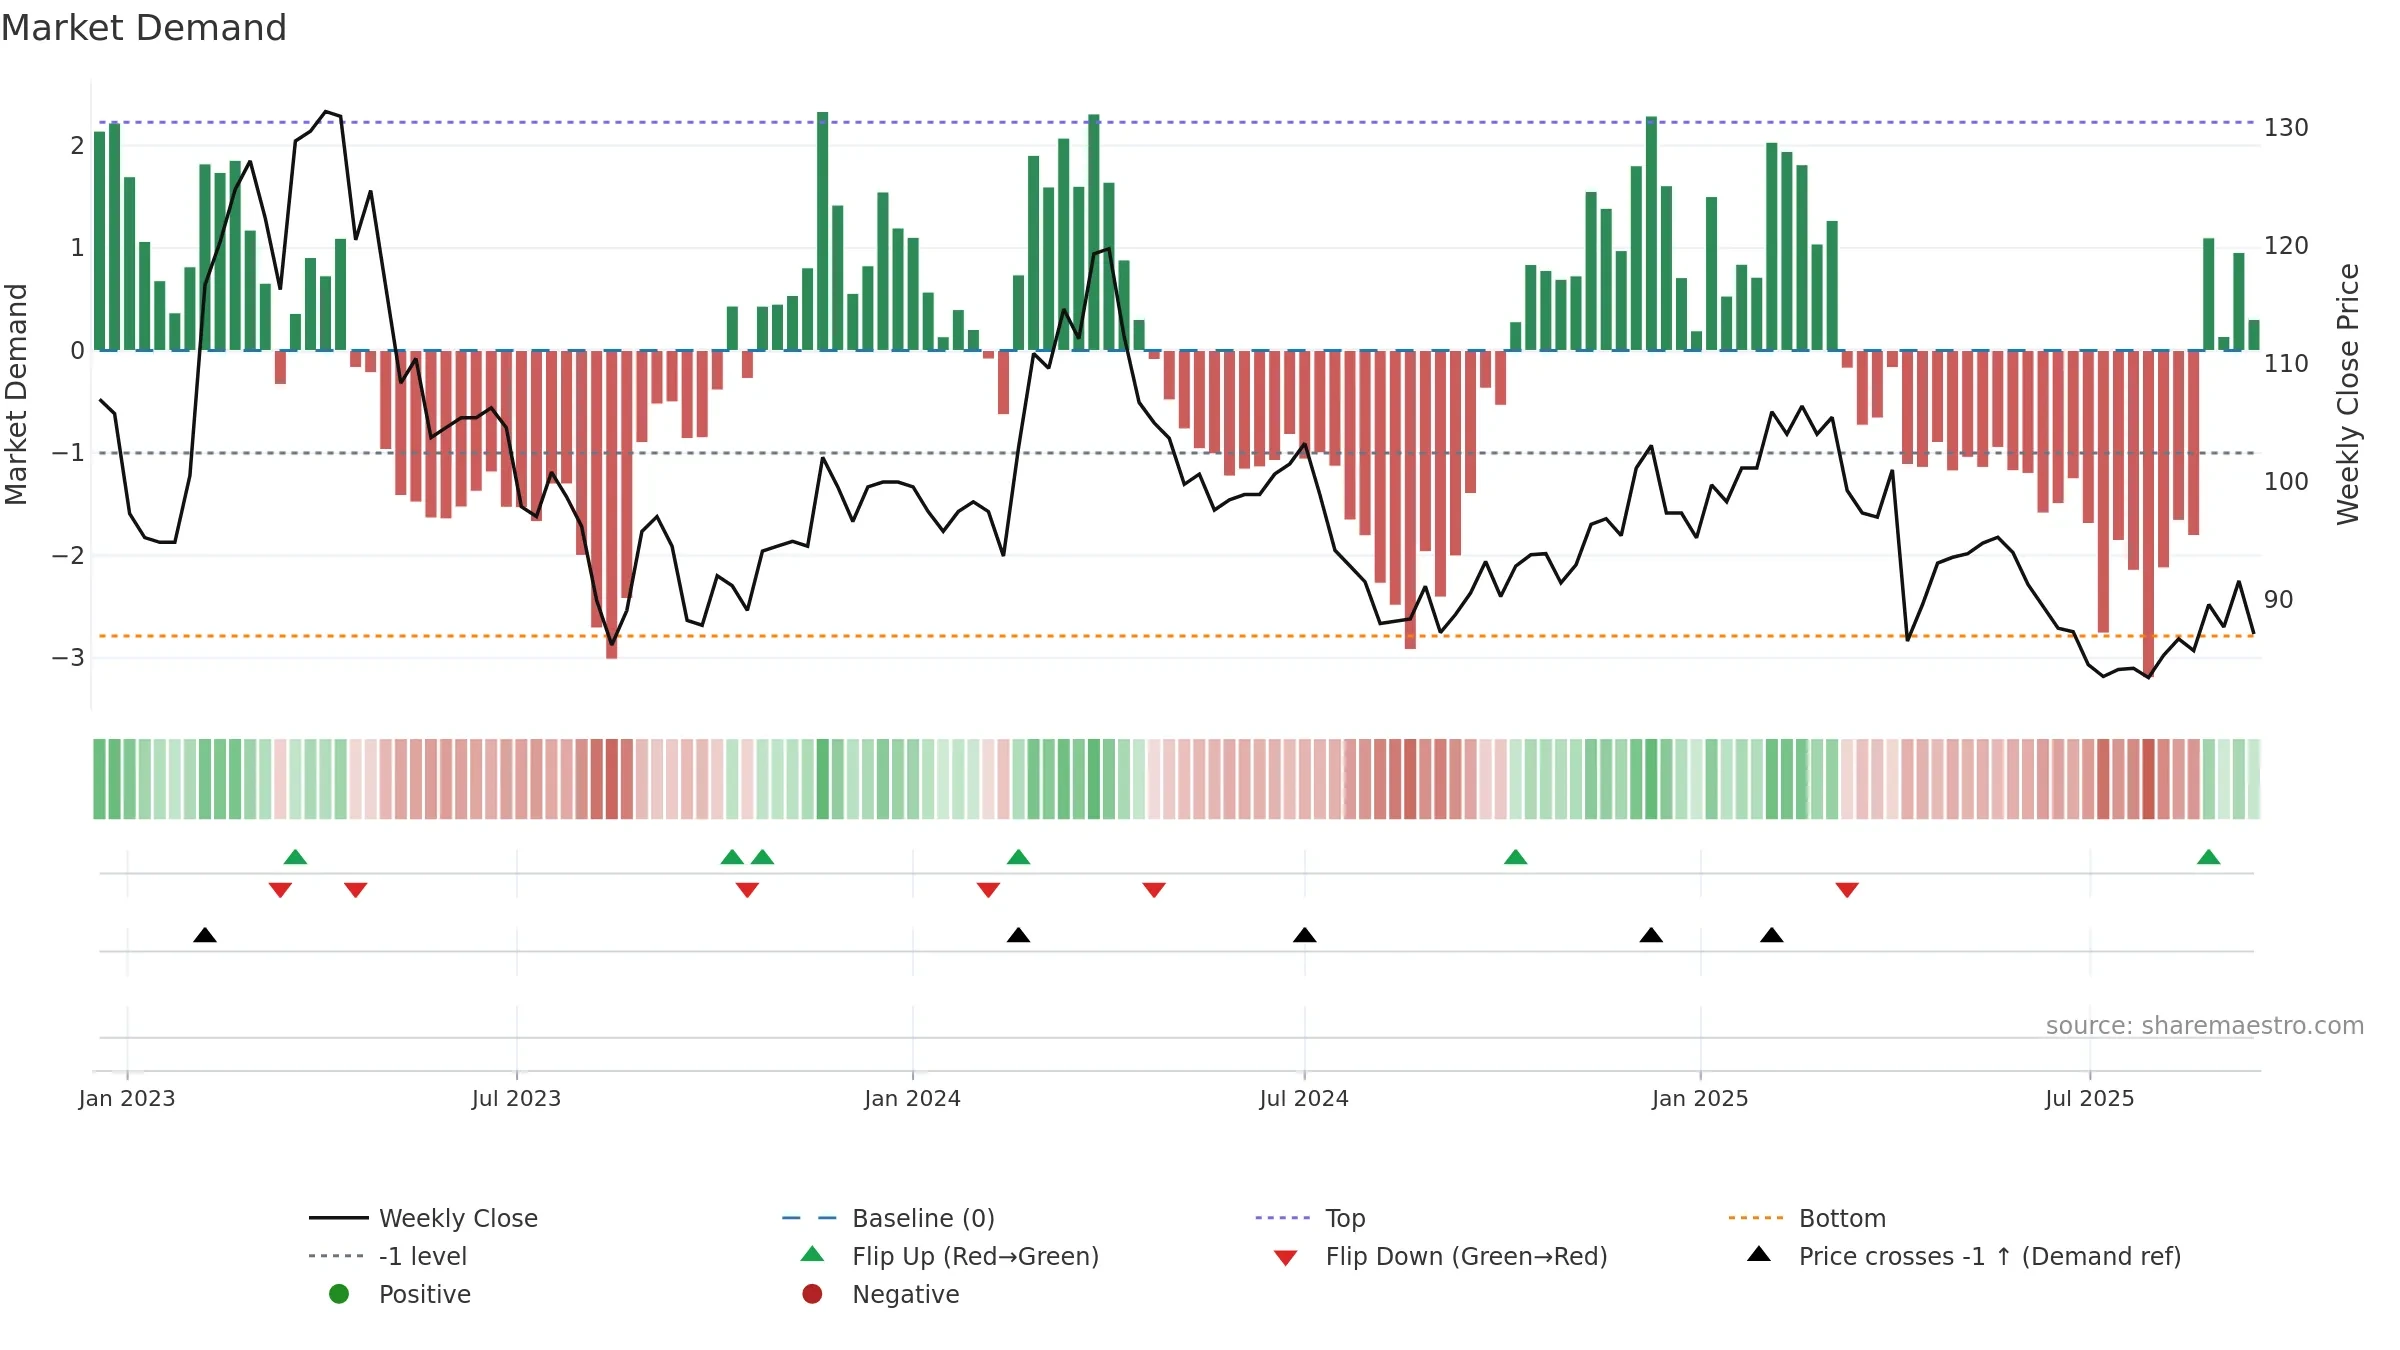The image size is (2400, 1350).
Task: Click the Jan 2024 x-axis label
Action: tap(913, 1098)
